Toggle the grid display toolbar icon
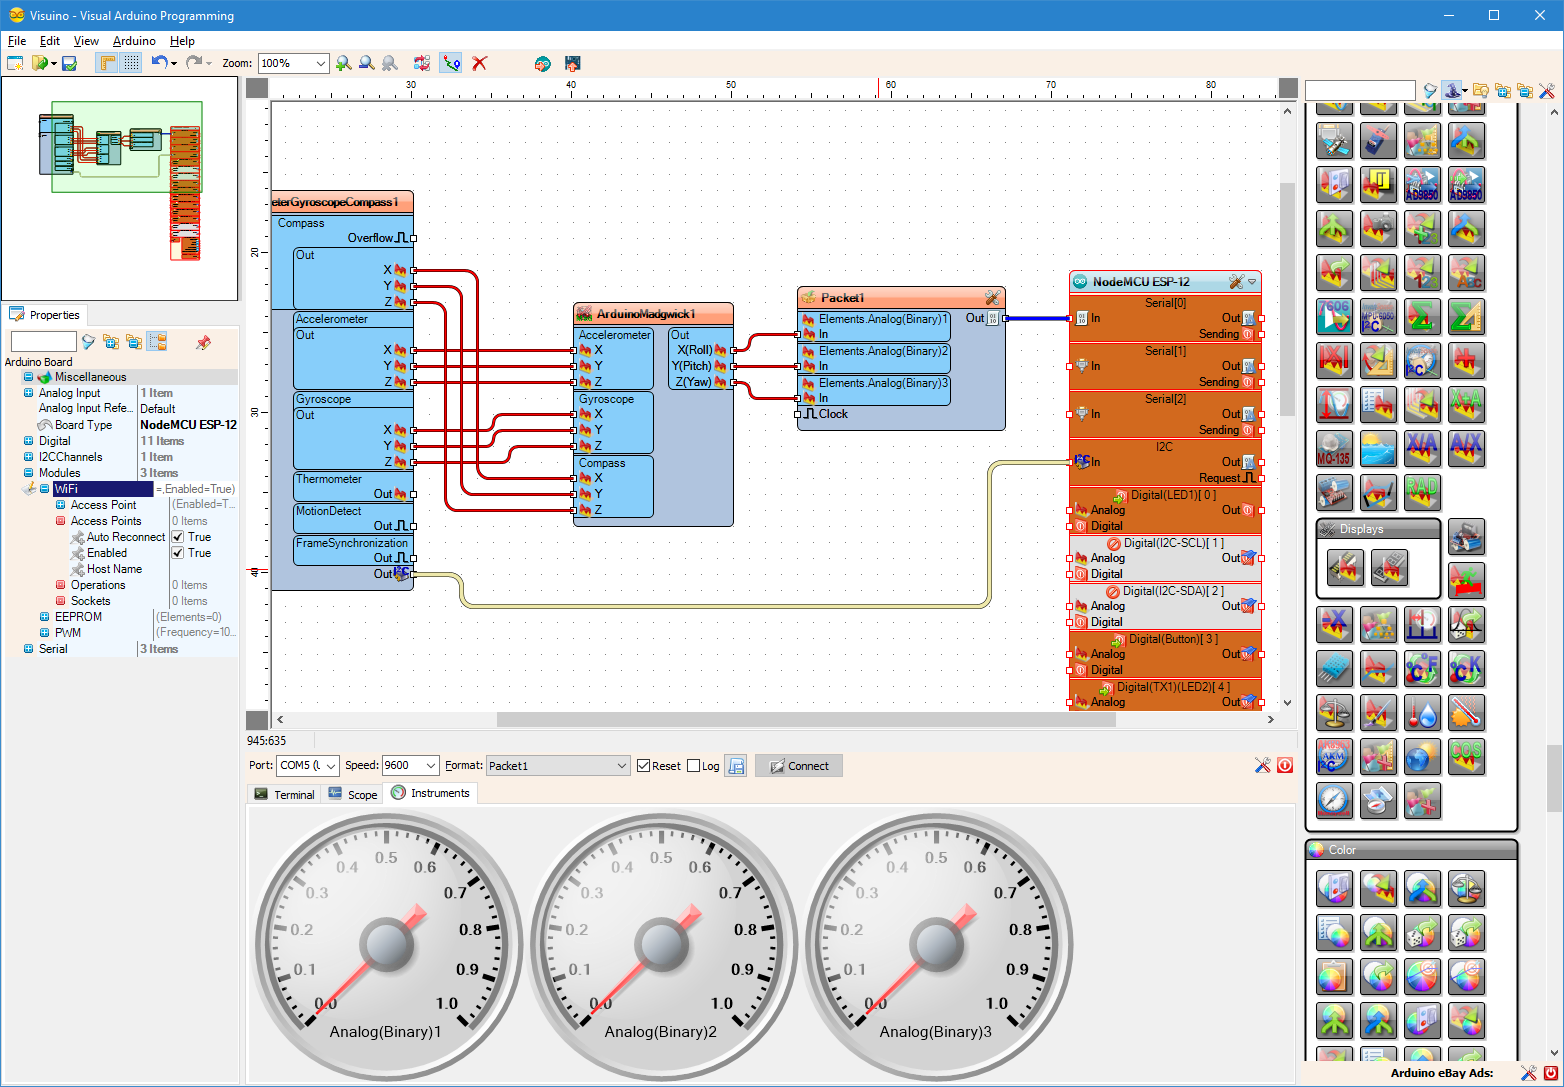 point(131,63)
